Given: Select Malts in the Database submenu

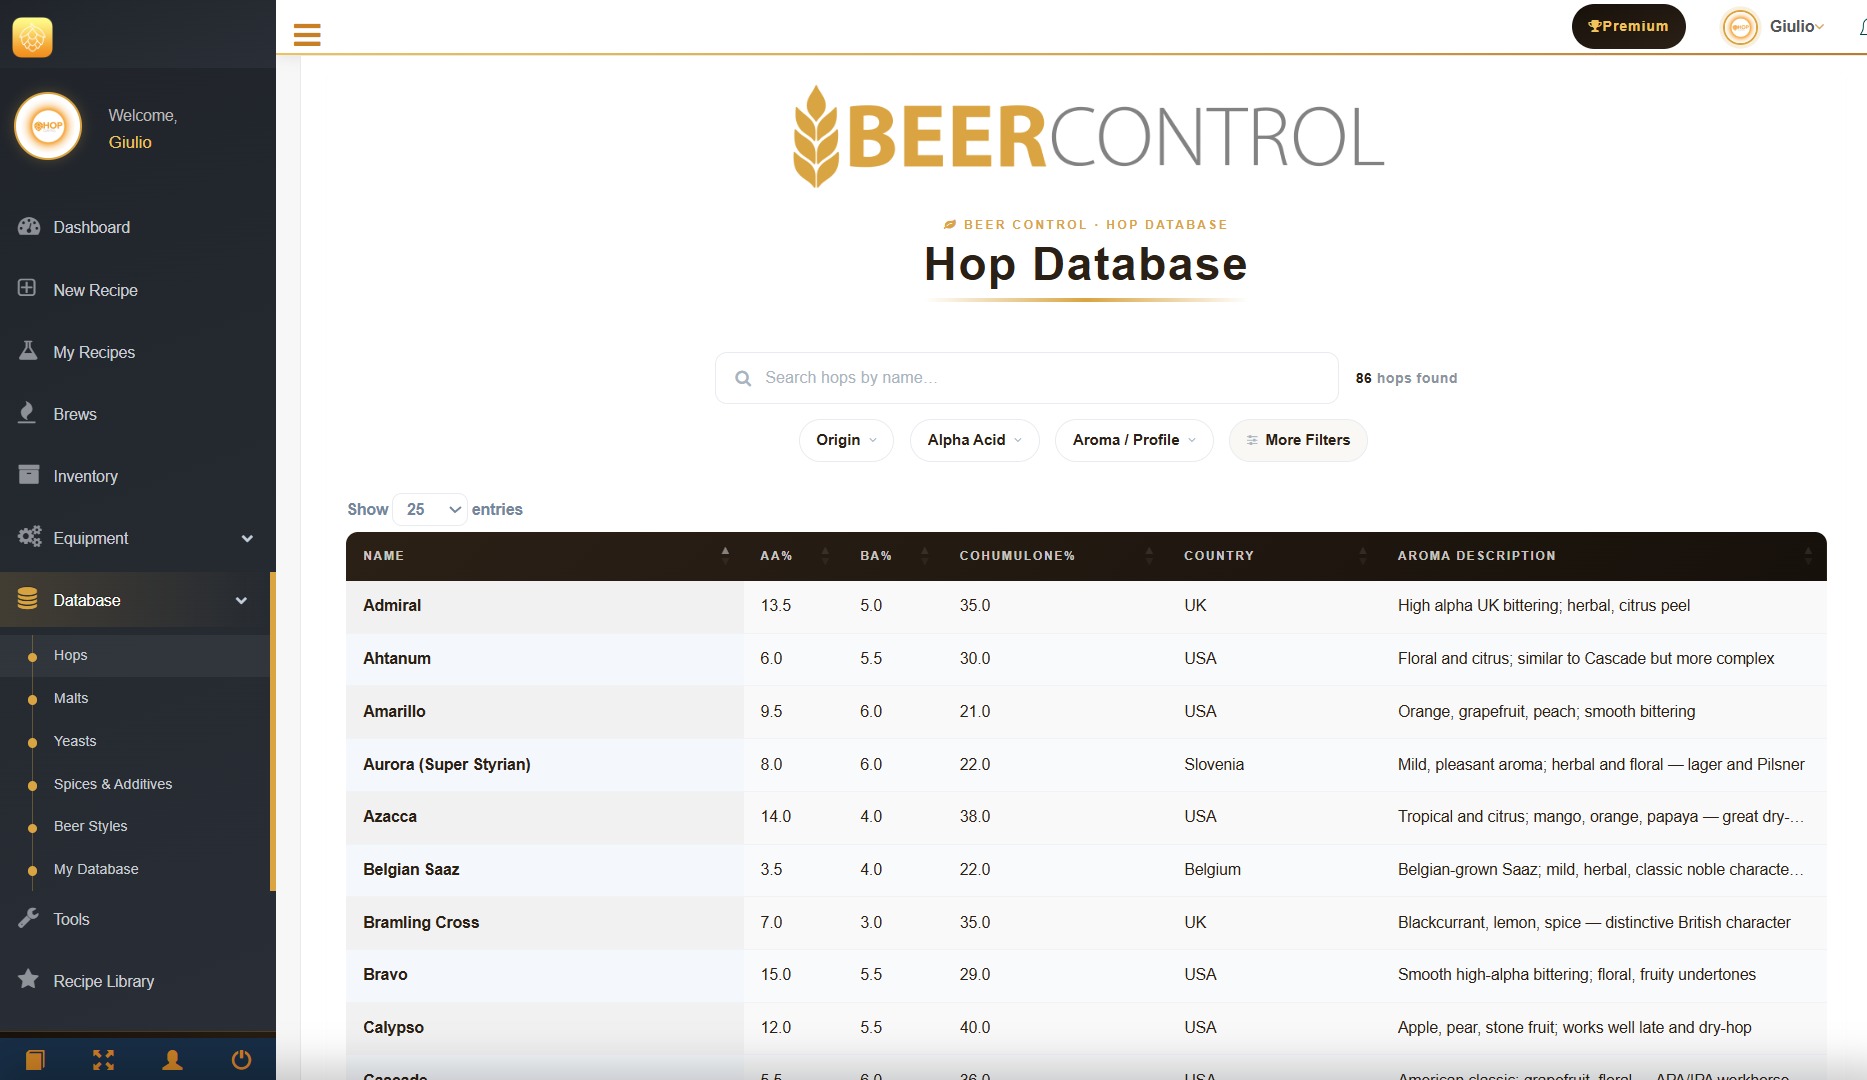Looking at the screenshot, I should point(71,698).
